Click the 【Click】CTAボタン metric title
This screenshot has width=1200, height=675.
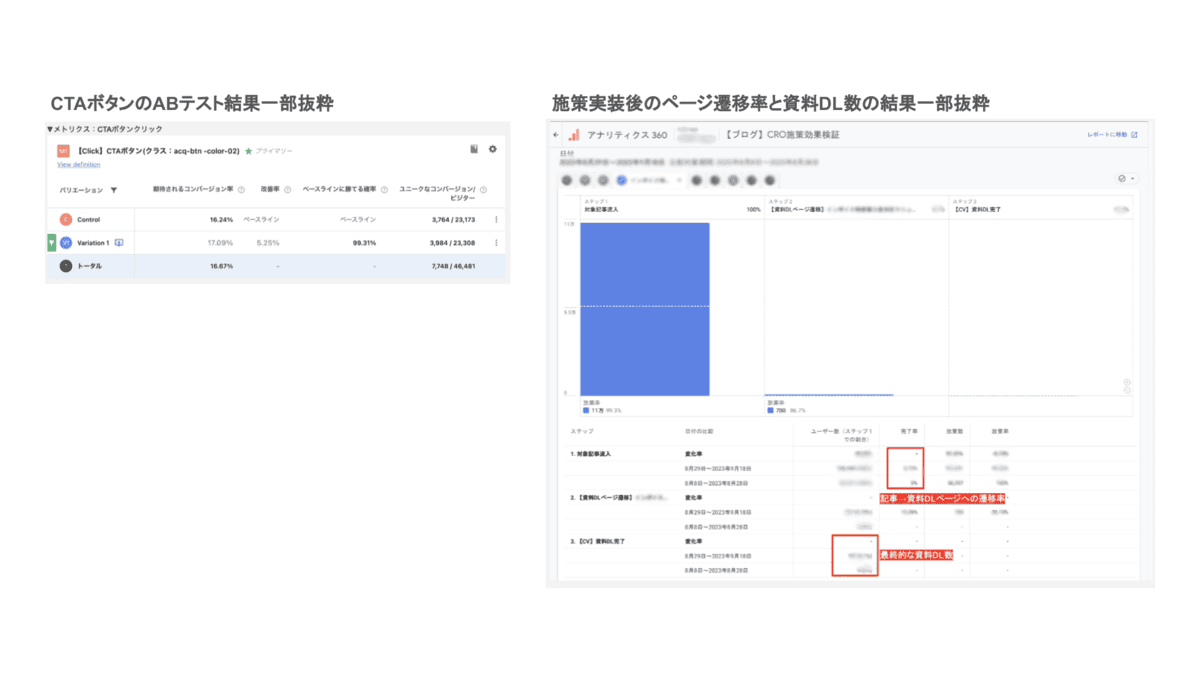click(158, 150)
